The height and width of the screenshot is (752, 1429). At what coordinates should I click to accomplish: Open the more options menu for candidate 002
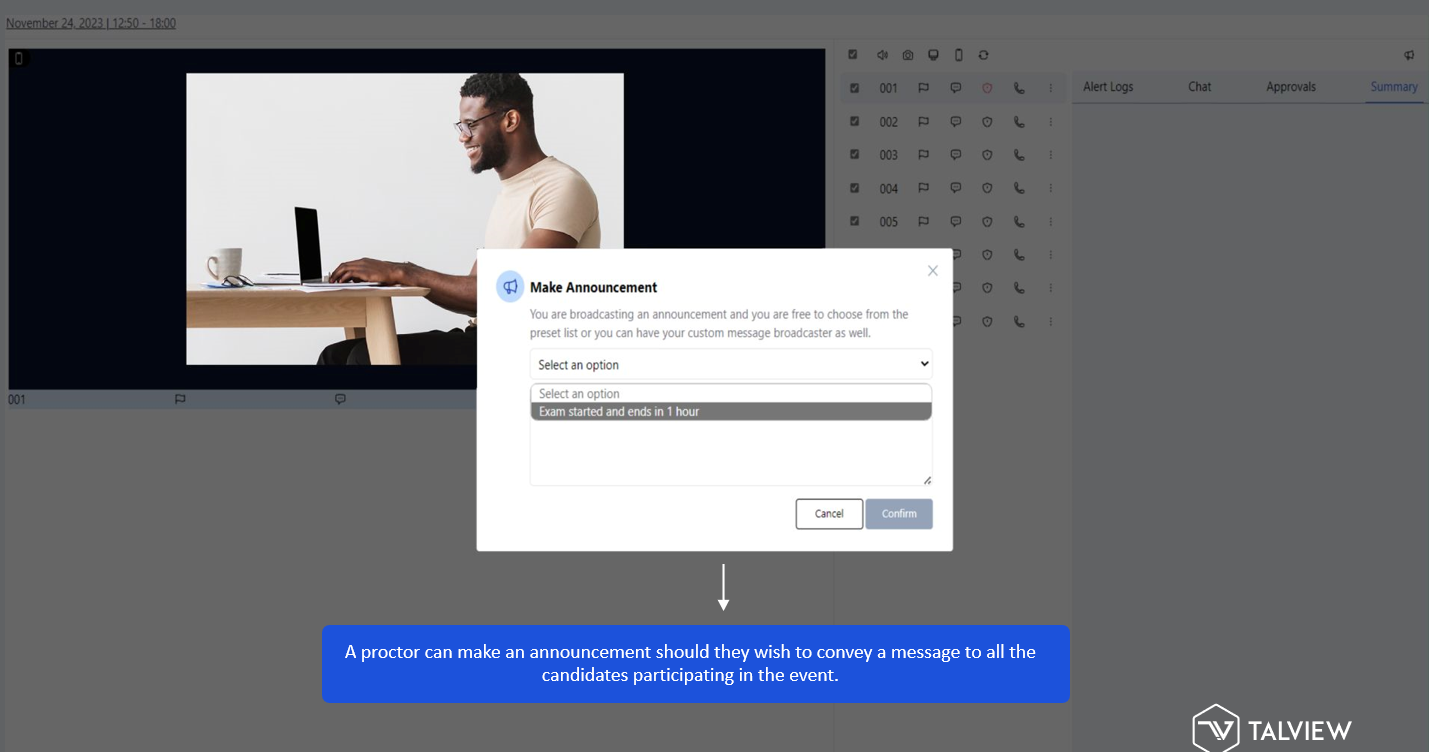1050,122
